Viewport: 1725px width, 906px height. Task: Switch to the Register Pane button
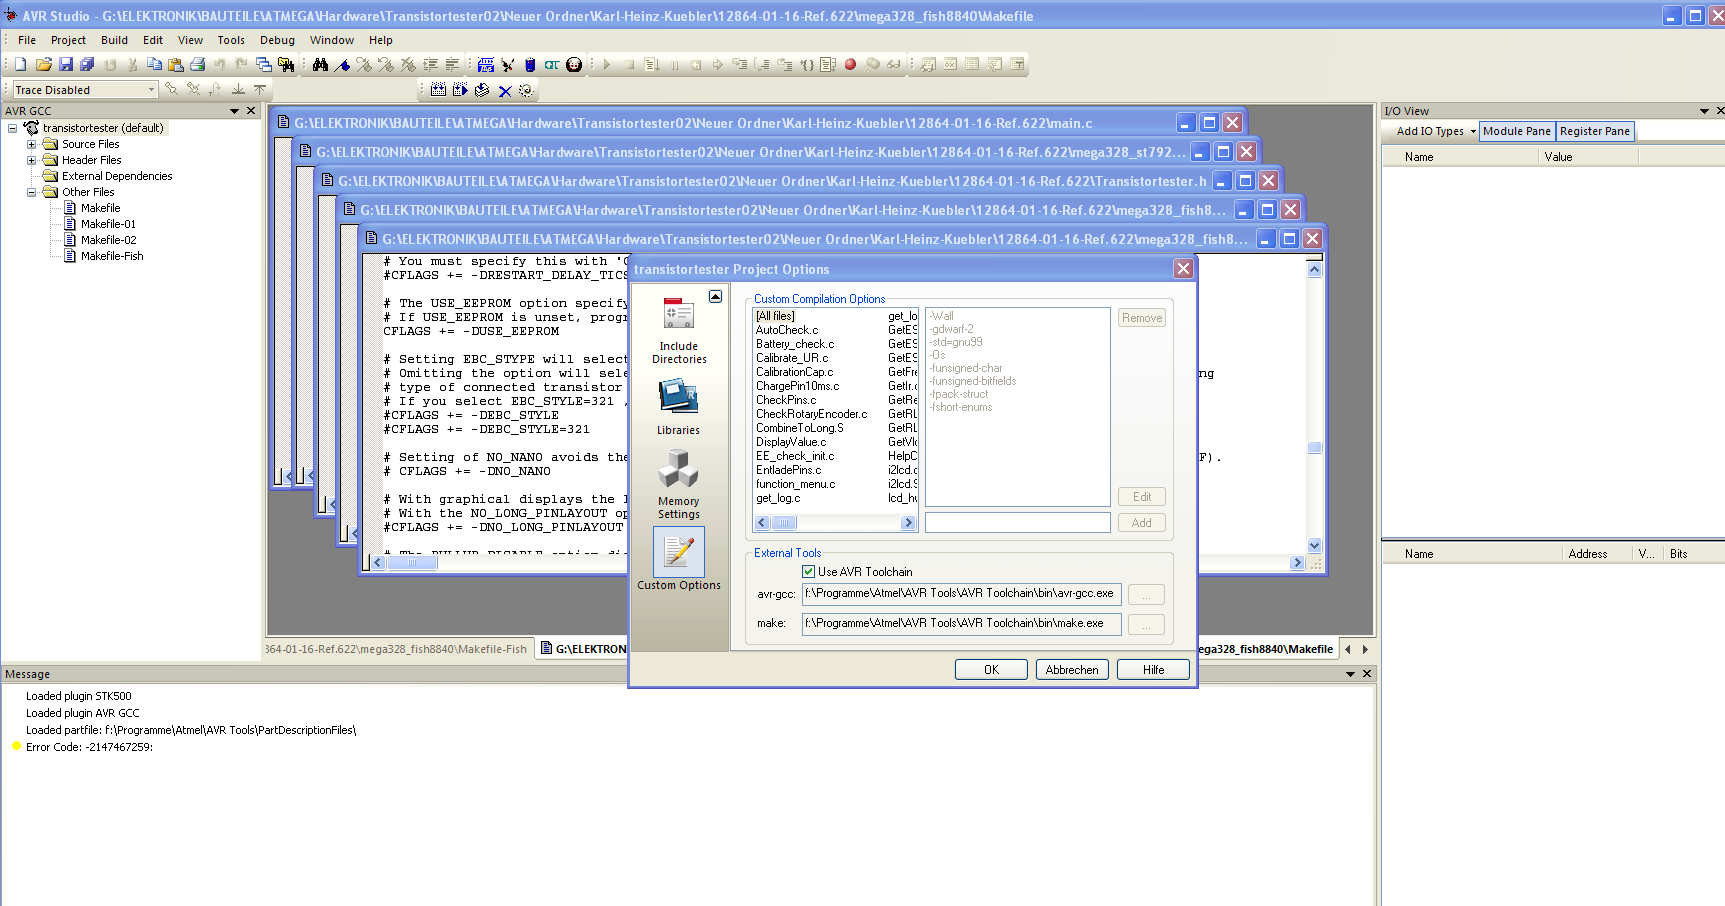[1595, 131]
